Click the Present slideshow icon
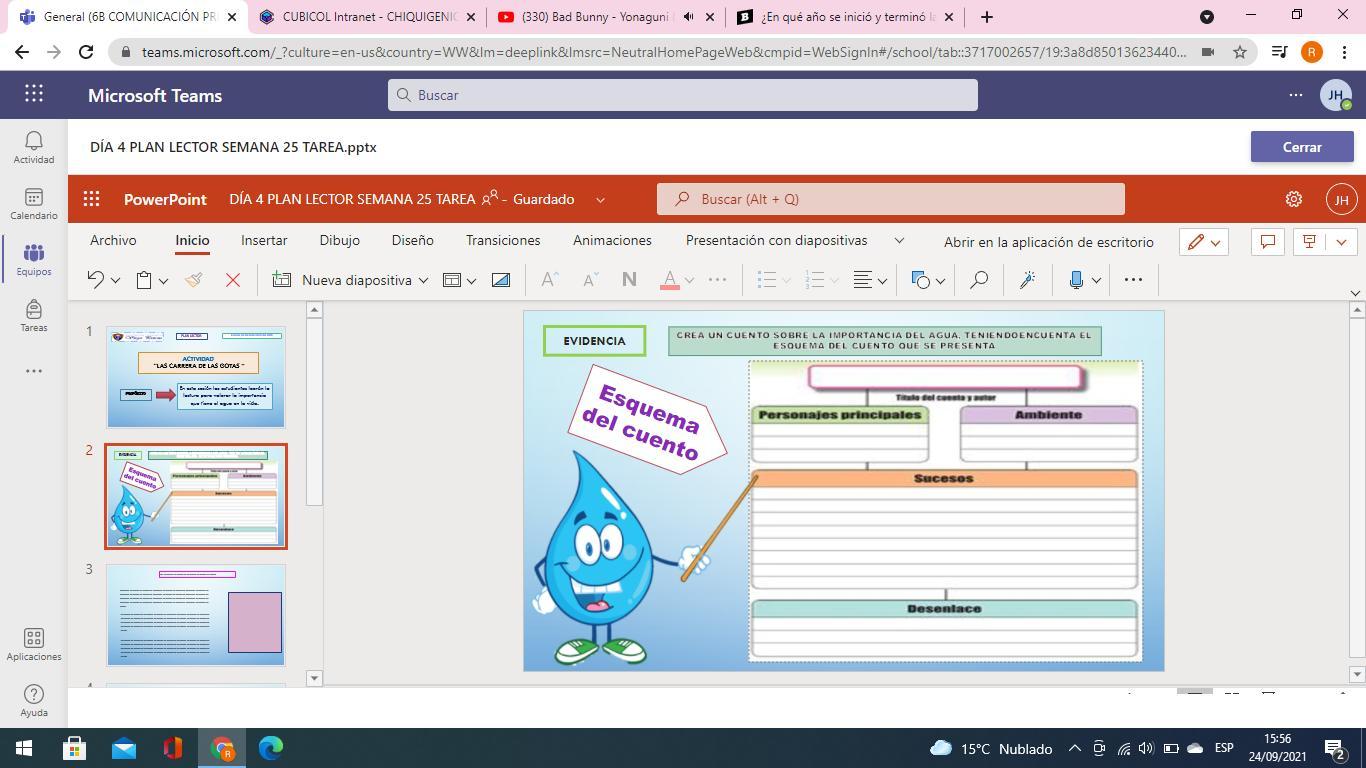Viewport: 1366px width, 768px height. tap(1309, 242)
